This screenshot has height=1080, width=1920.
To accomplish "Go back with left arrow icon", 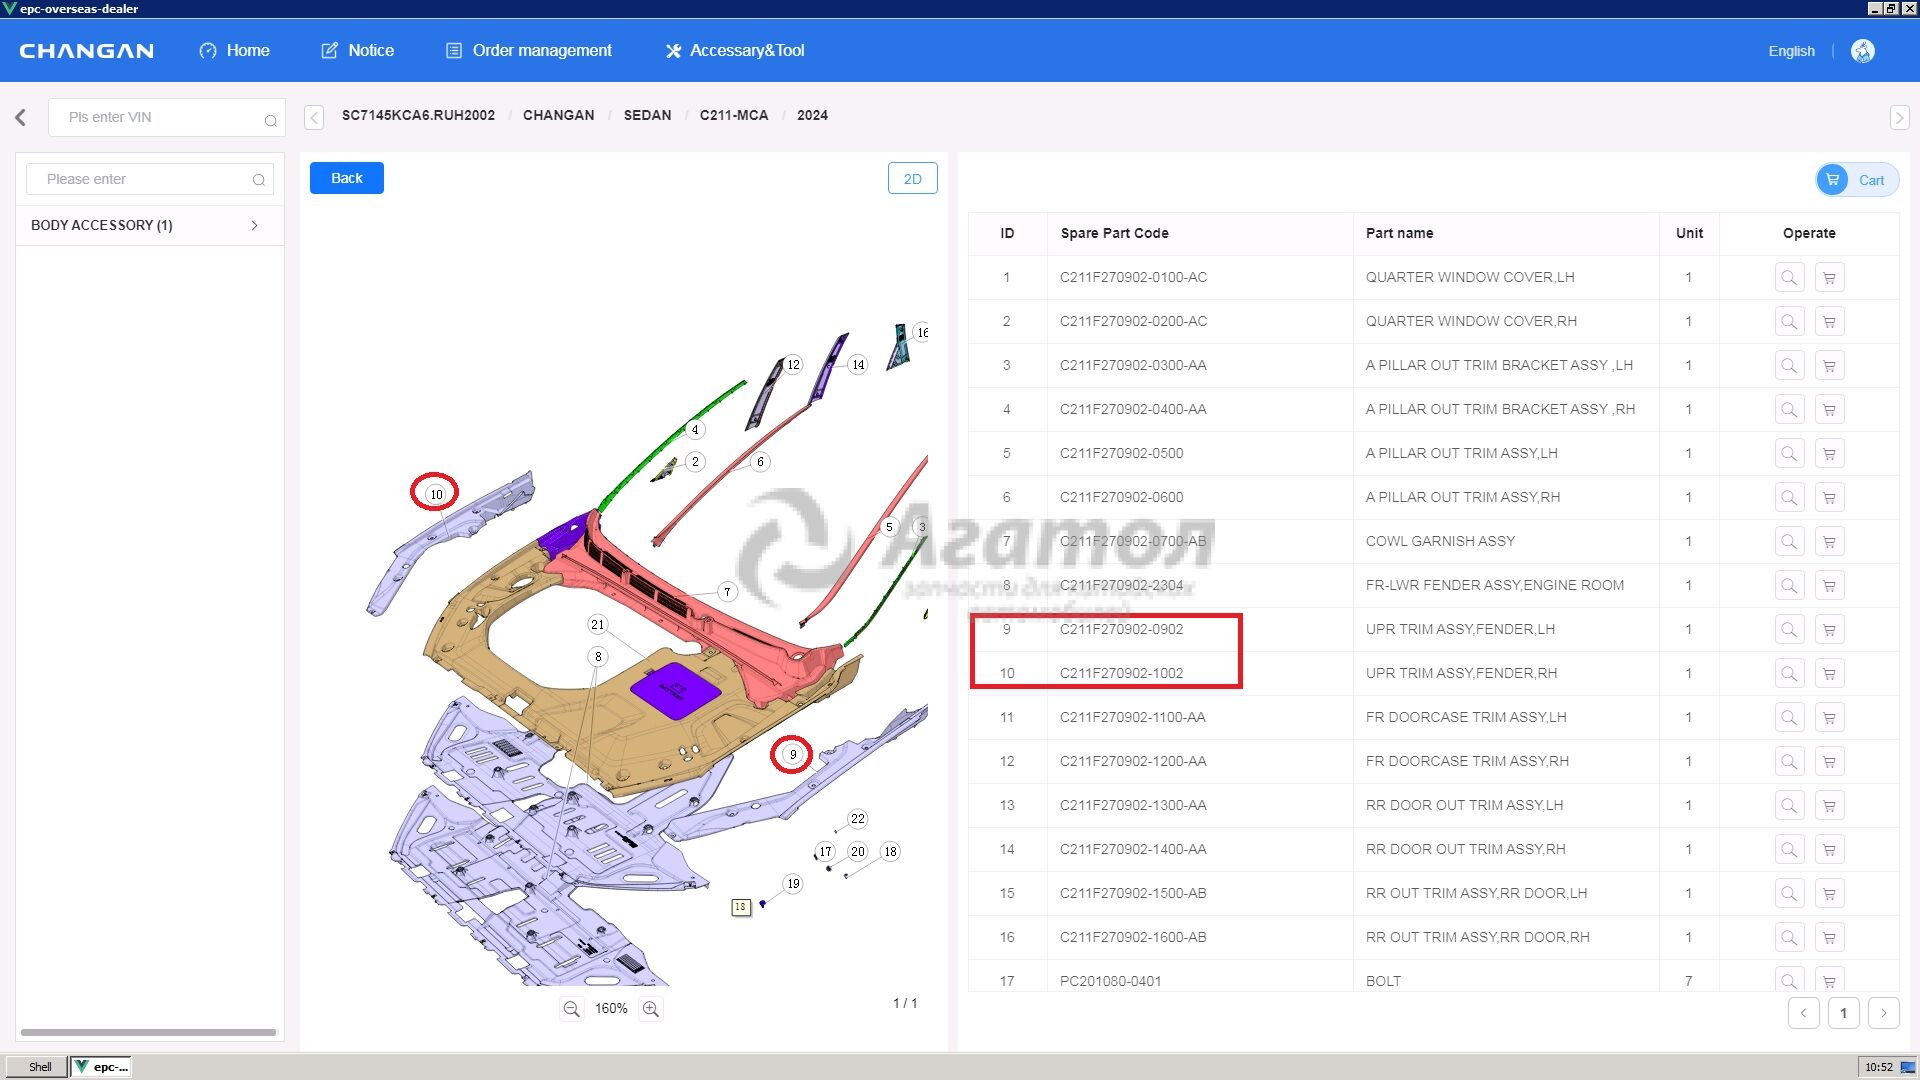I will (x=21, y=117).
